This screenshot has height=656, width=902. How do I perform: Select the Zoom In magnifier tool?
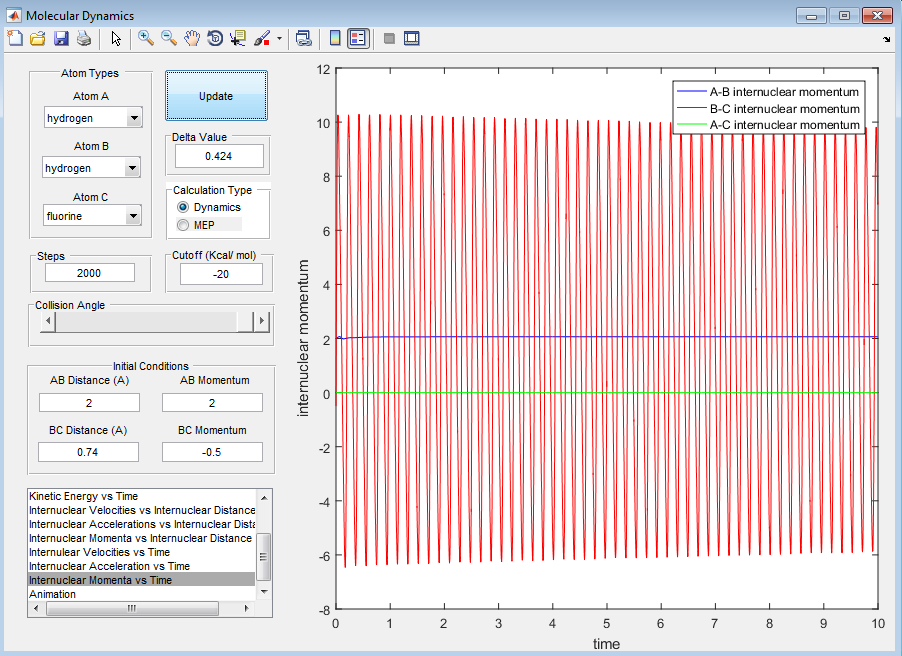coord(146,39)
